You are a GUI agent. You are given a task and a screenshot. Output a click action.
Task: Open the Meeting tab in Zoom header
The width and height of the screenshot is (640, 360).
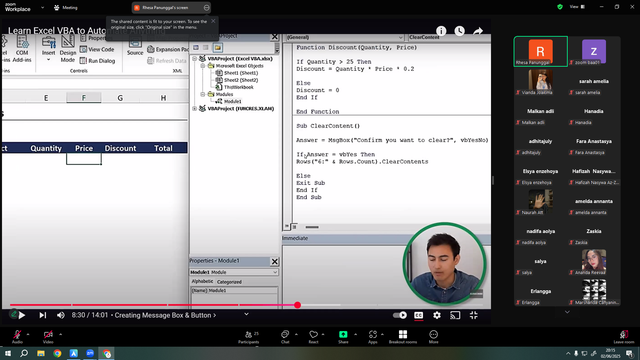[66, 7]
